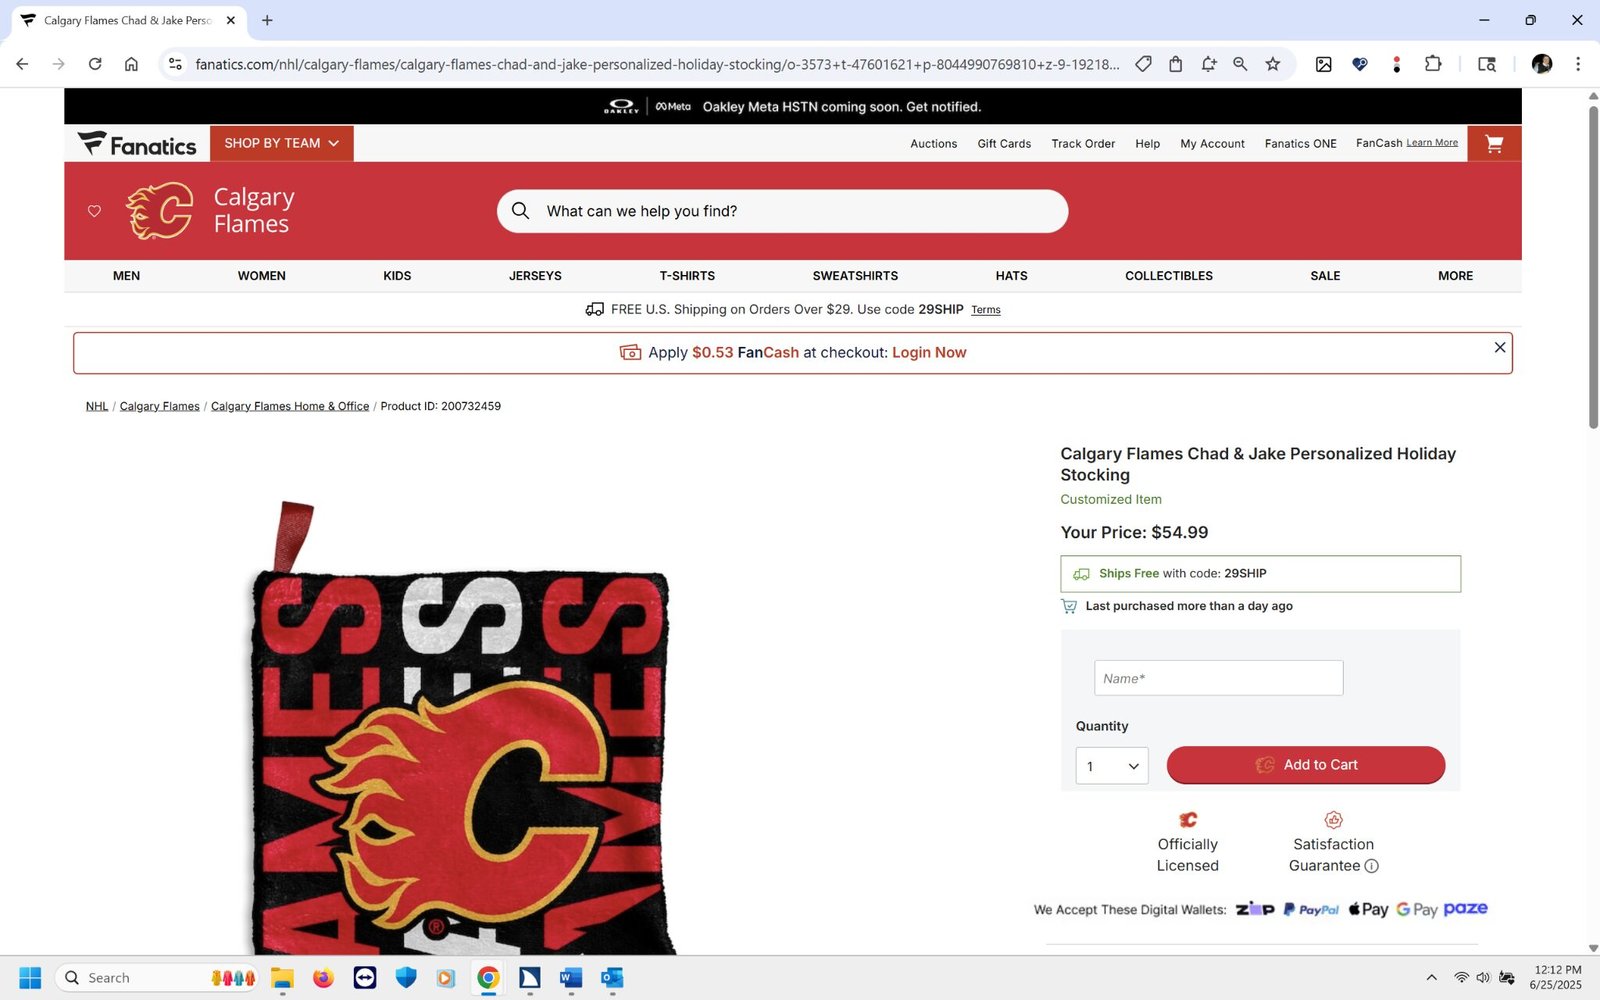Open the JERSEYS category

tap(535, 276)
